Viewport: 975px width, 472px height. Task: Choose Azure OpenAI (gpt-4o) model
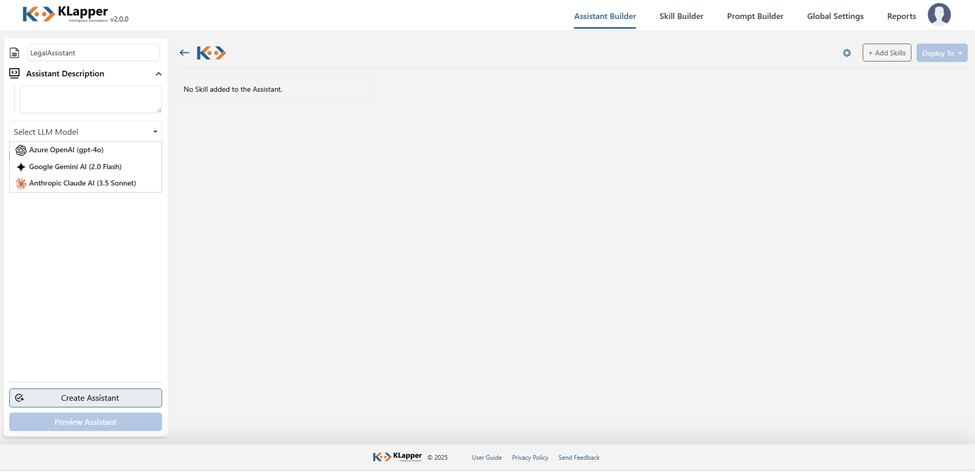pos(86,150)
